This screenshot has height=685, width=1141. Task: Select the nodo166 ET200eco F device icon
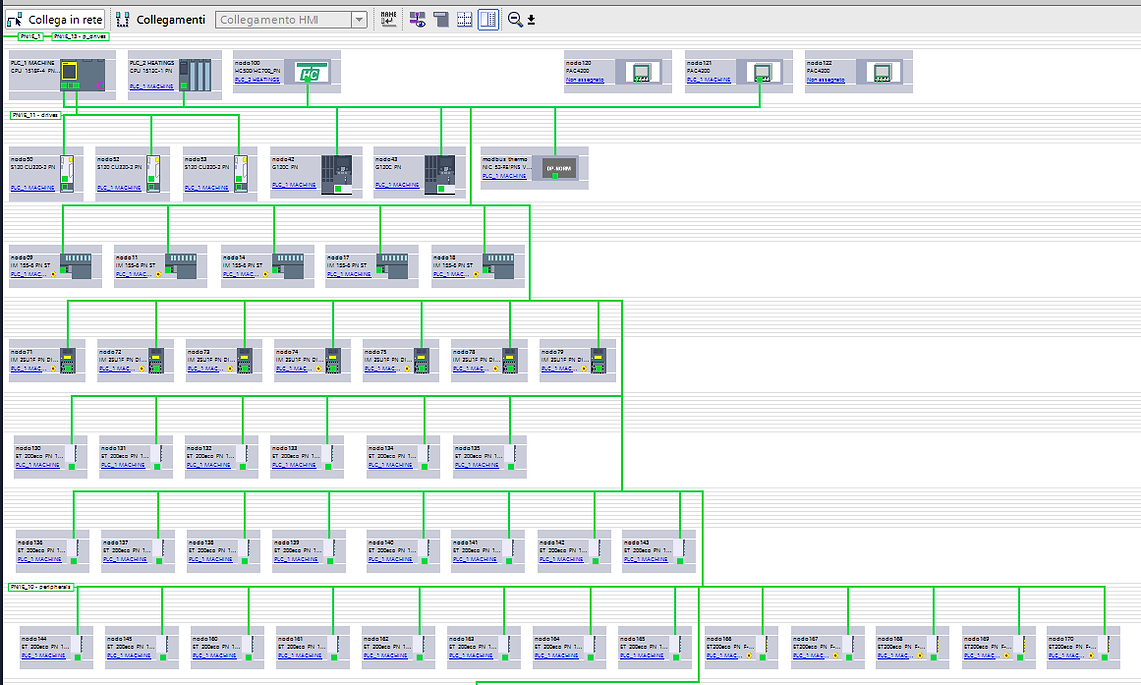pos(763,648)
